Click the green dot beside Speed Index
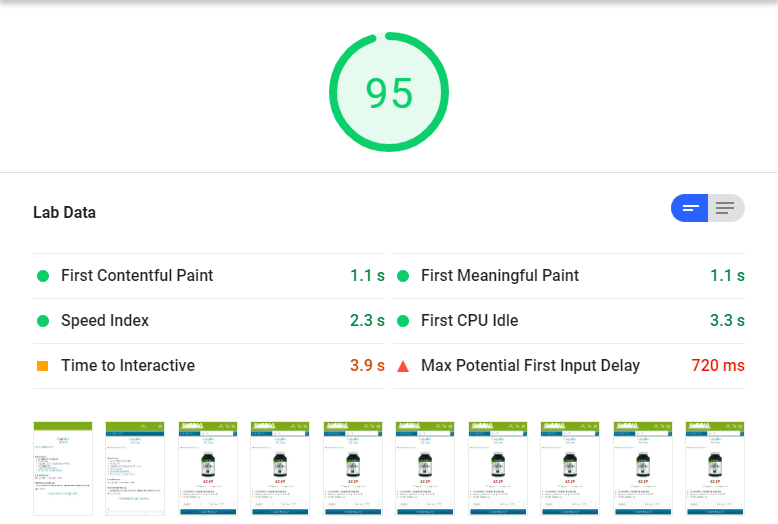The width and height of the screenshot is (778, 524). (x=43, y=321)
